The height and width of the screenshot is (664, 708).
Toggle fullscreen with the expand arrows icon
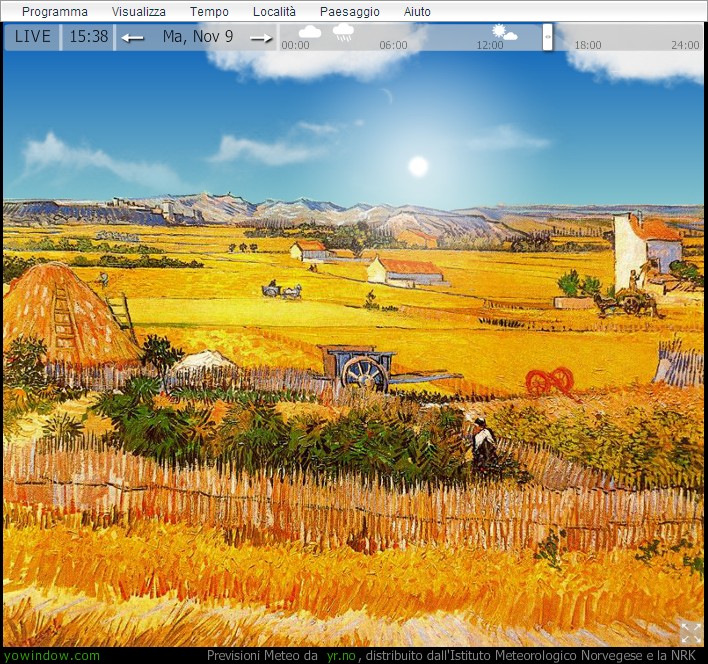691,633
